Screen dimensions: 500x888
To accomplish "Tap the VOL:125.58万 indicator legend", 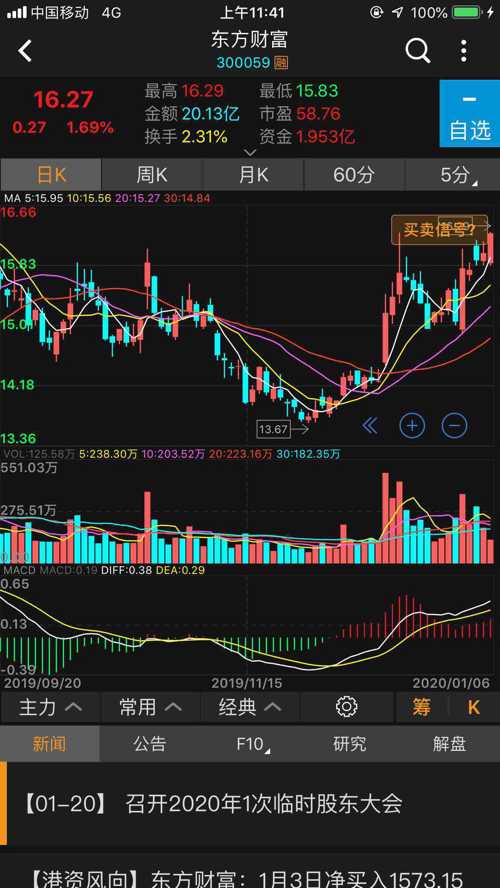I will [x=40, y=454].
